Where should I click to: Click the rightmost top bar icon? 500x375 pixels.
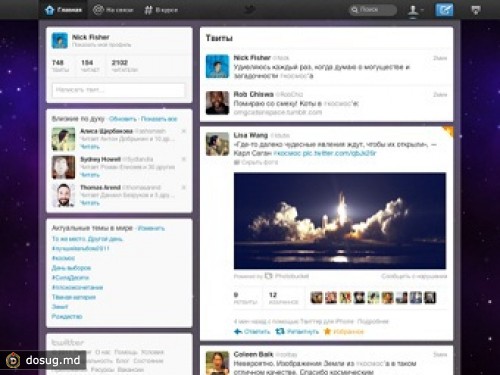tap(475, 10)
